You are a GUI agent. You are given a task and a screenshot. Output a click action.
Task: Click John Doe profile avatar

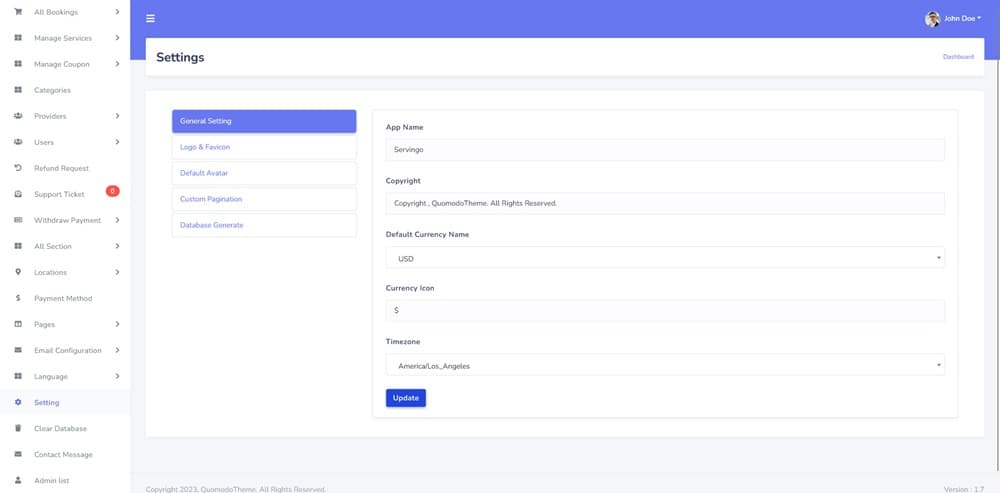pyautogui.click(x=932, y=19)
